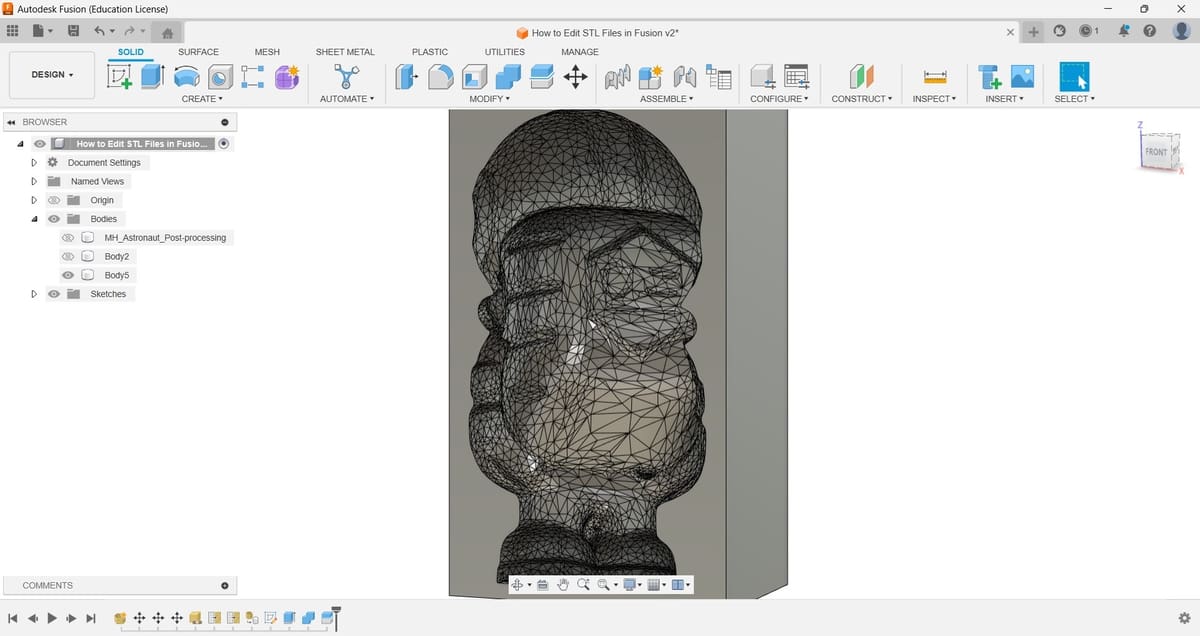The height and width of the screenshot is (636, 1200).
Task: Open the CONSTRUCT menu label
Action: [862, 99]
